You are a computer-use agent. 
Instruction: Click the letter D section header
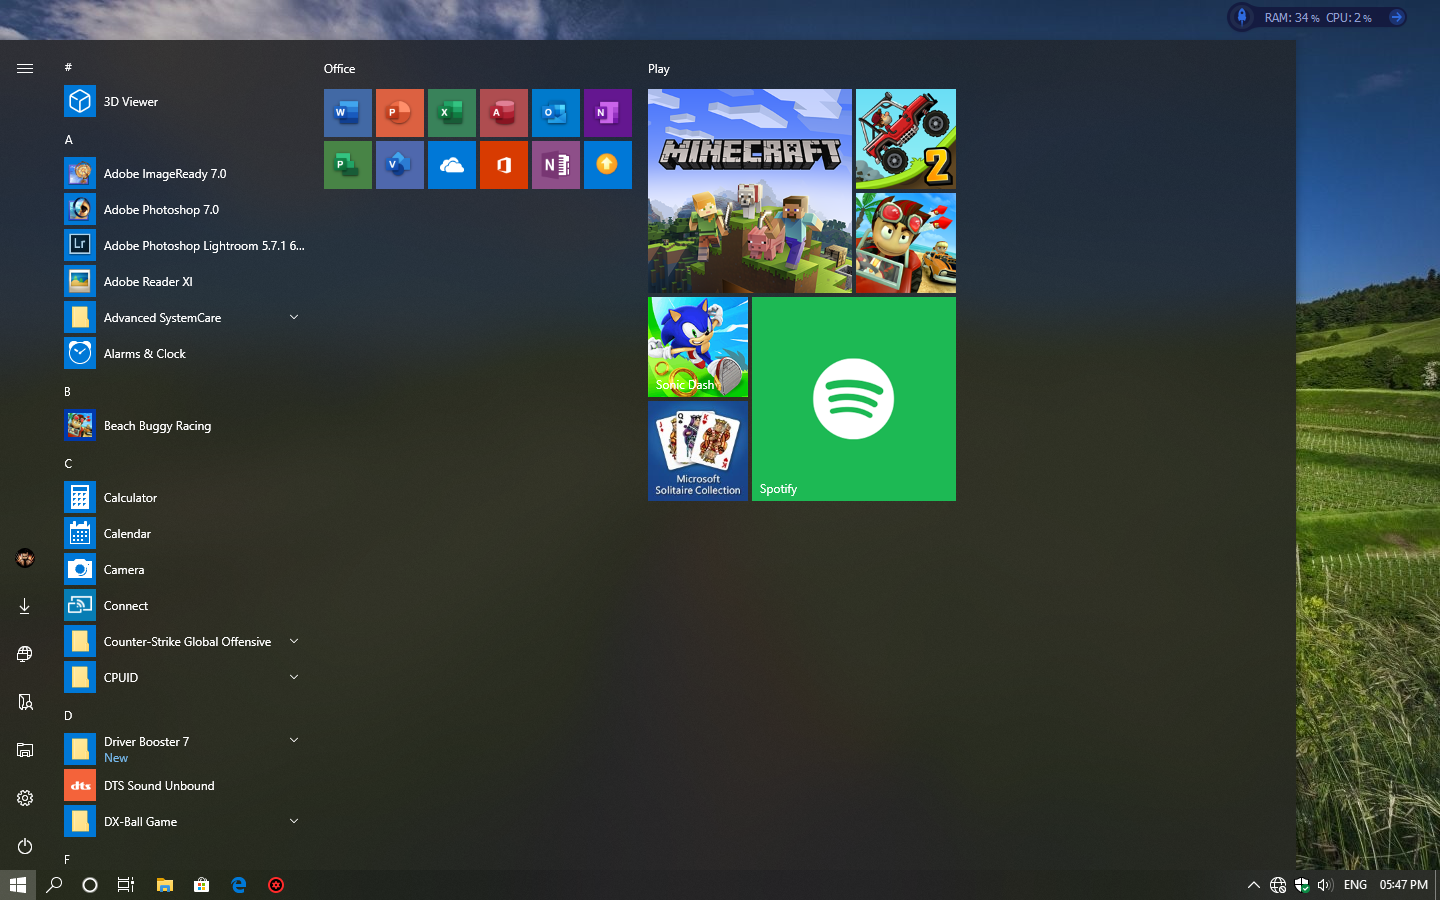click(68, 716)
